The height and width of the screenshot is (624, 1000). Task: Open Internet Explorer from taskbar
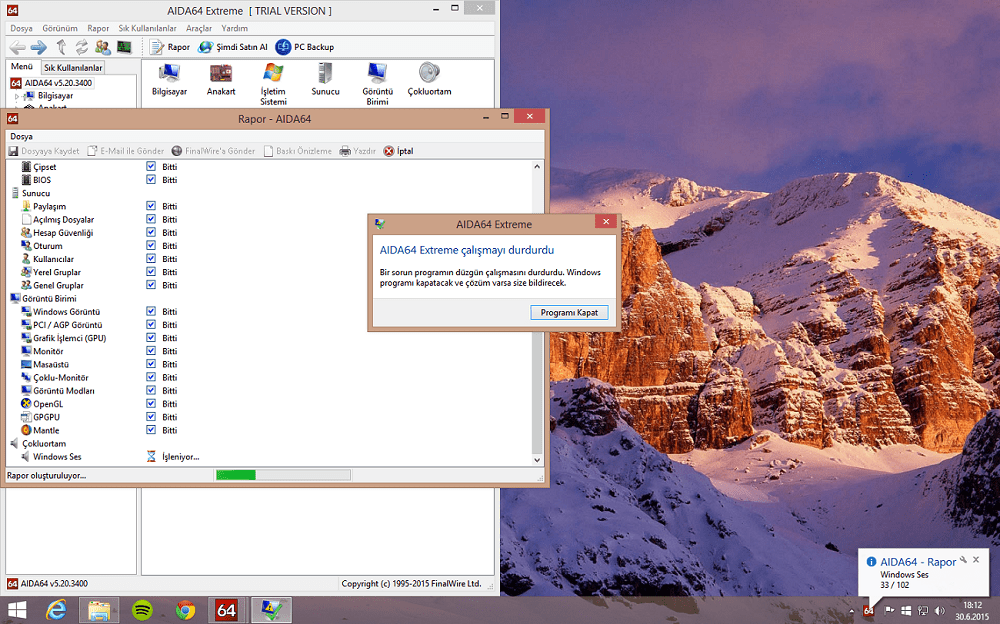pyautogui.click(x=56, y=611)
